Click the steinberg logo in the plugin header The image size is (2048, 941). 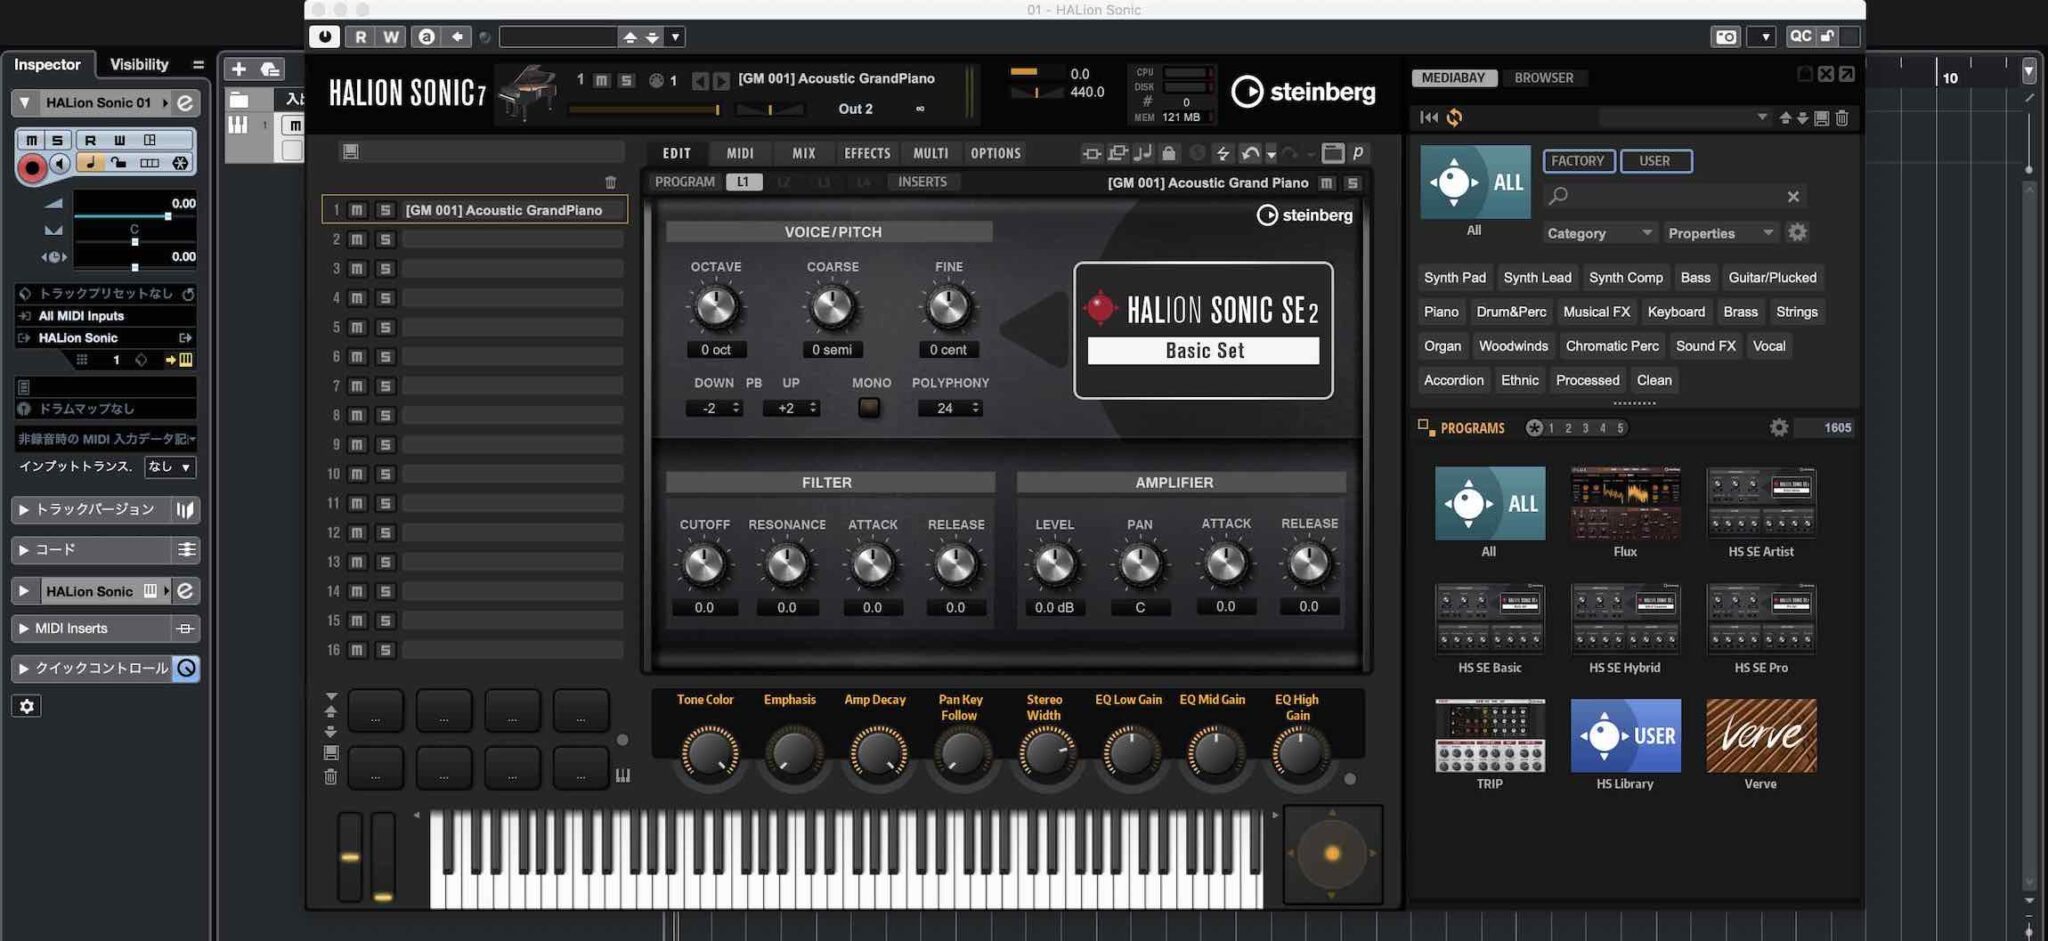[x=1303, y=93]
